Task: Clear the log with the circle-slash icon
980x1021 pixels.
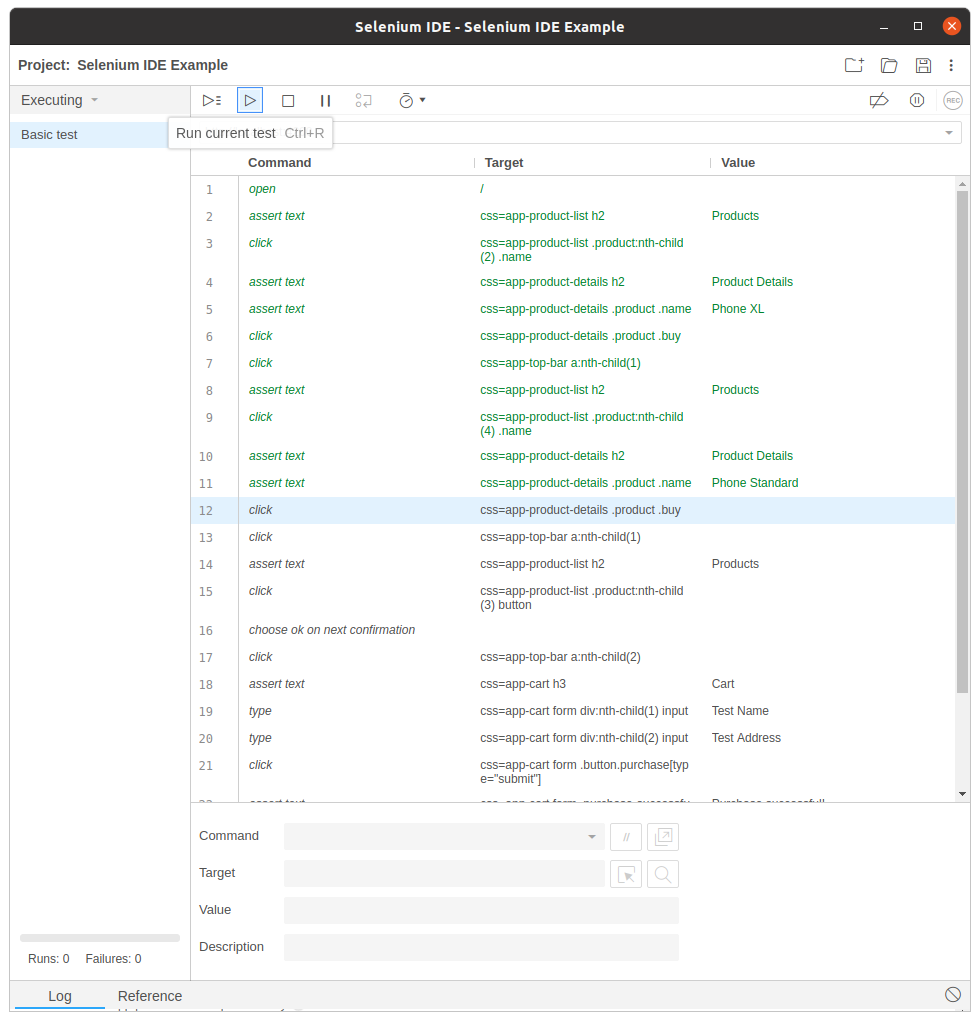Action: (953, 994)
